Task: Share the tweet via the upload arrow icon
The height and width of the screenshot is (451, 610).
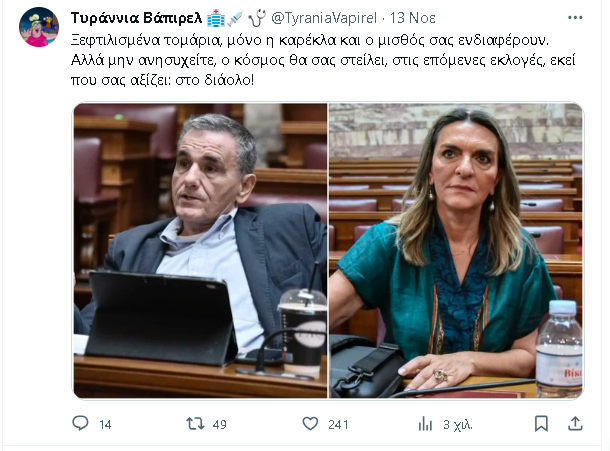Action: pos(575,424)
